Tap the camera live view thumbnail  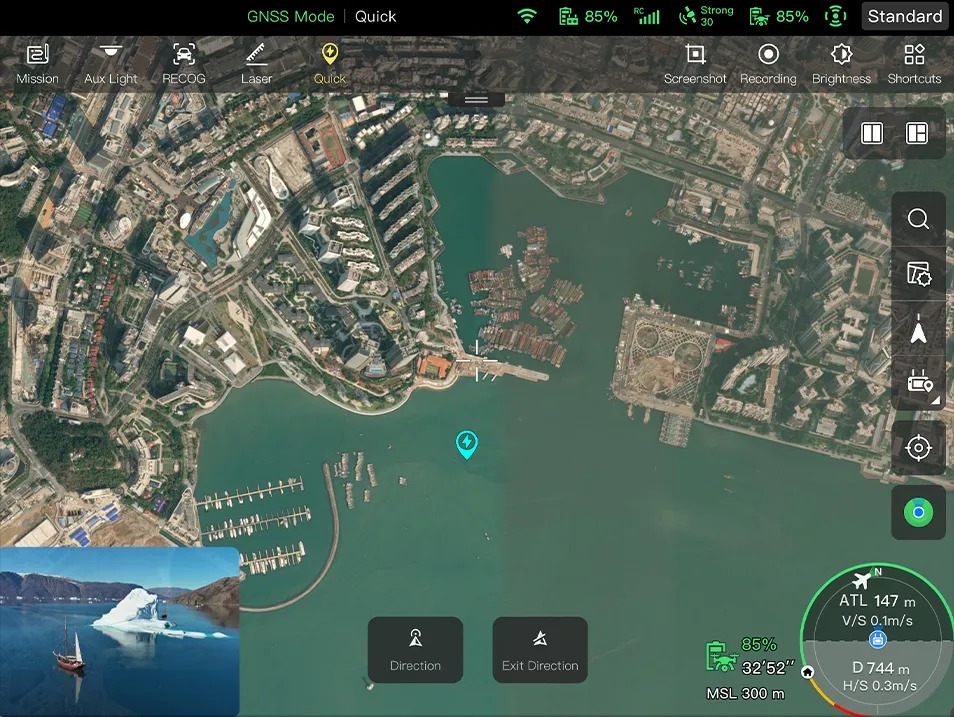[120, 631]
